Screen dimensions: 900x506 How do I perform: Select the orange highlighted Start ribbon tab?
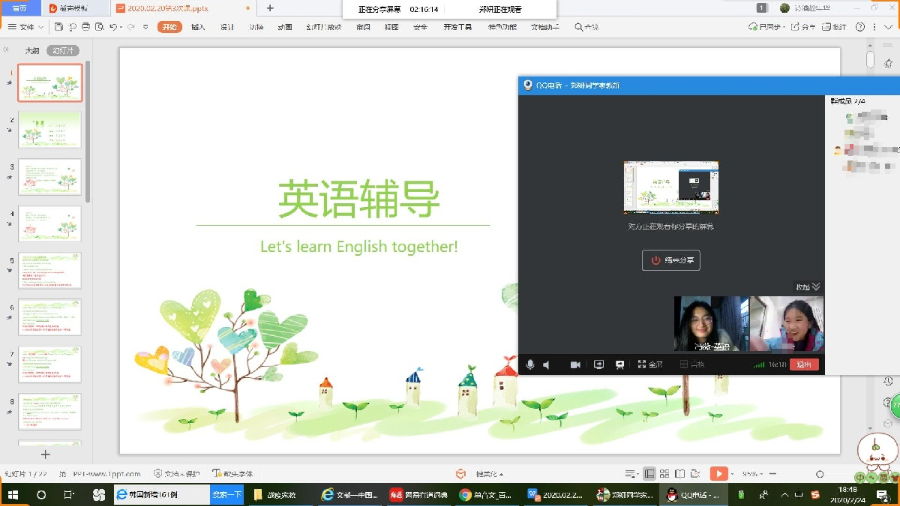[169, 27]
